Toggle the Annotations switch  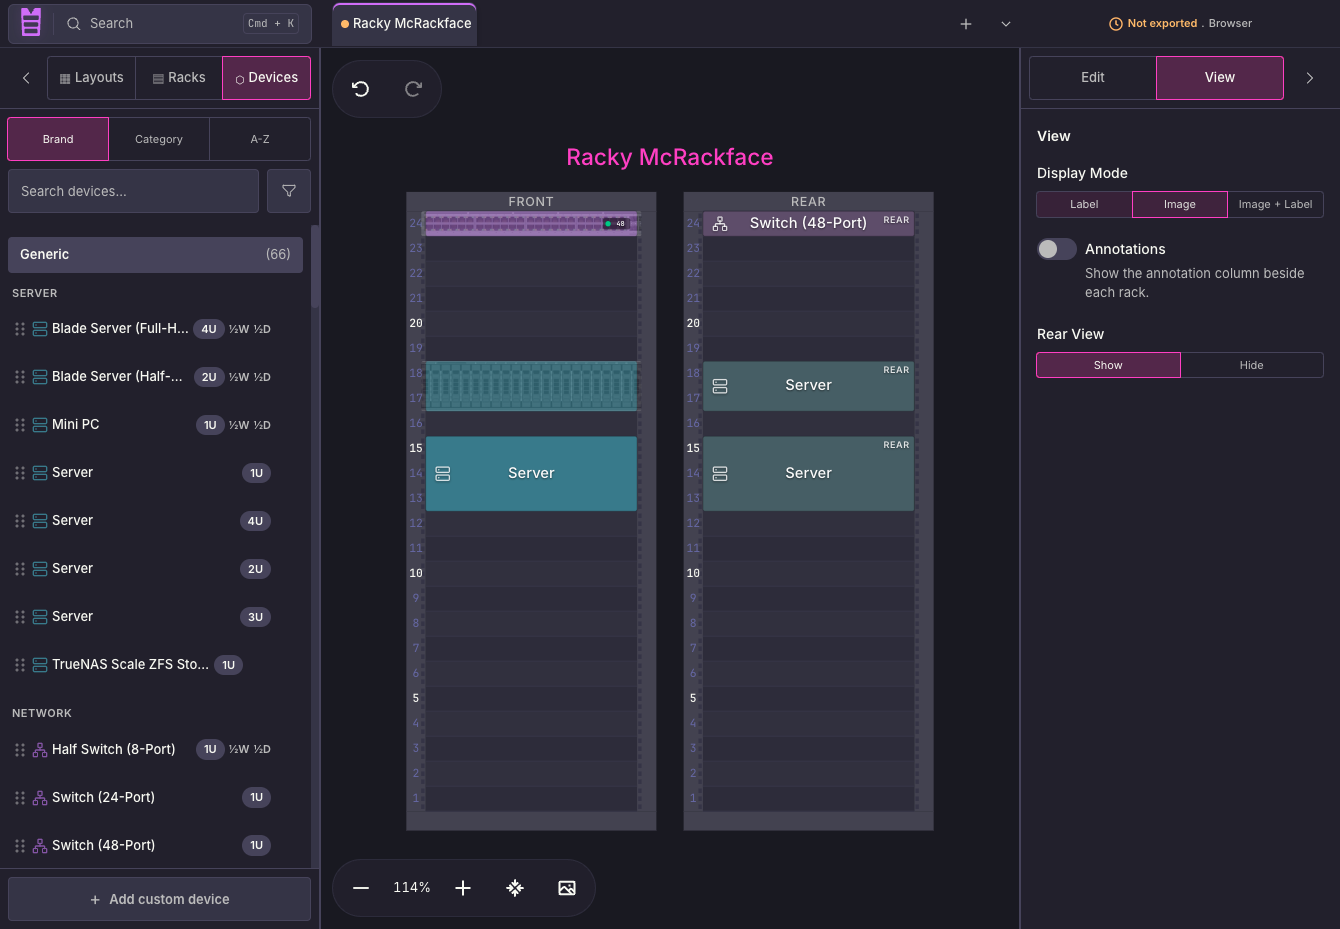point(1056,249)
